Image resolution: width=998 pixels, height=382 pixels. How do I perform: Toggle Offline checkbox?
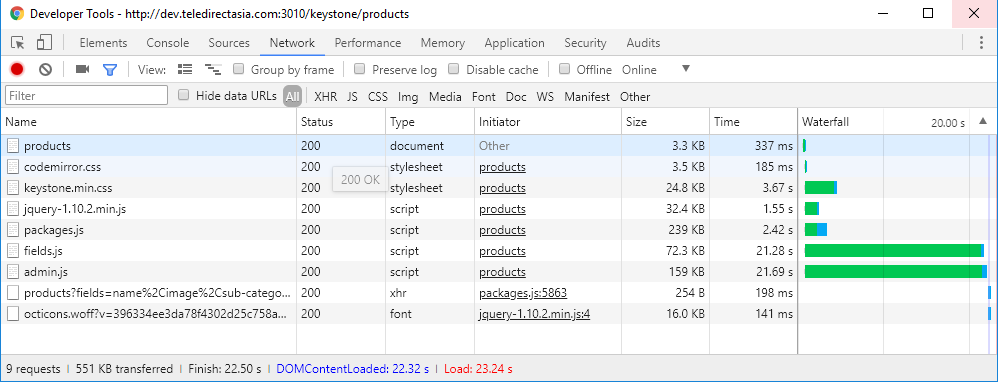click(x=565, y=69)
